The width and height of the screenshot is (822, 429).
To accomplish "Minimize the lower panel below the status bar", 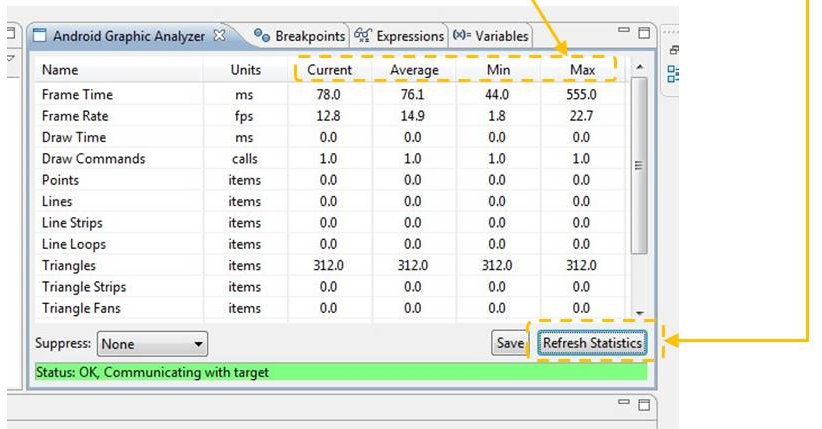I will pos(624,402).
